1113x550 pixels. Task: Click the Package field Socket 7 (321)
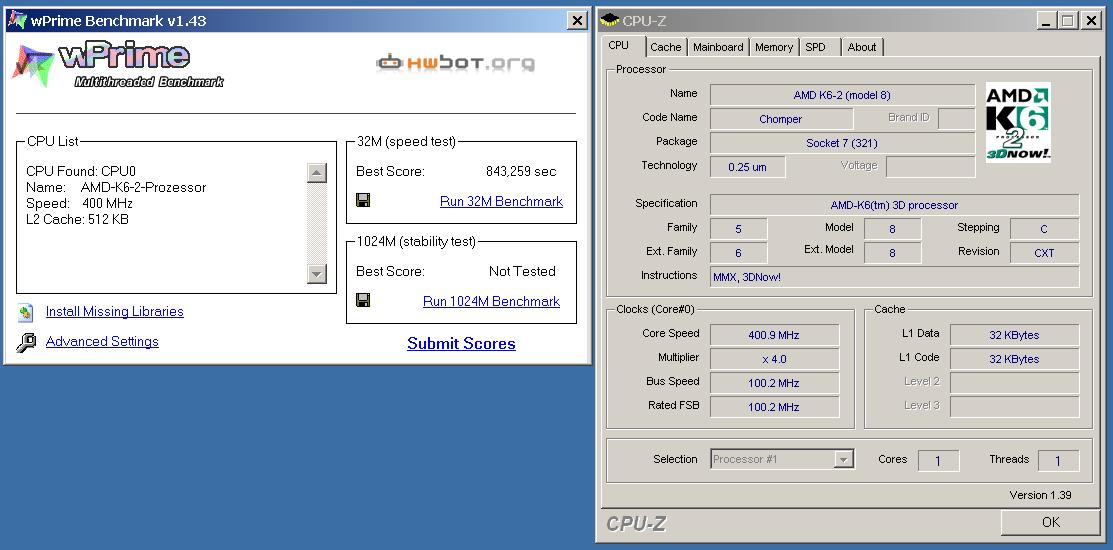[842, 143]
